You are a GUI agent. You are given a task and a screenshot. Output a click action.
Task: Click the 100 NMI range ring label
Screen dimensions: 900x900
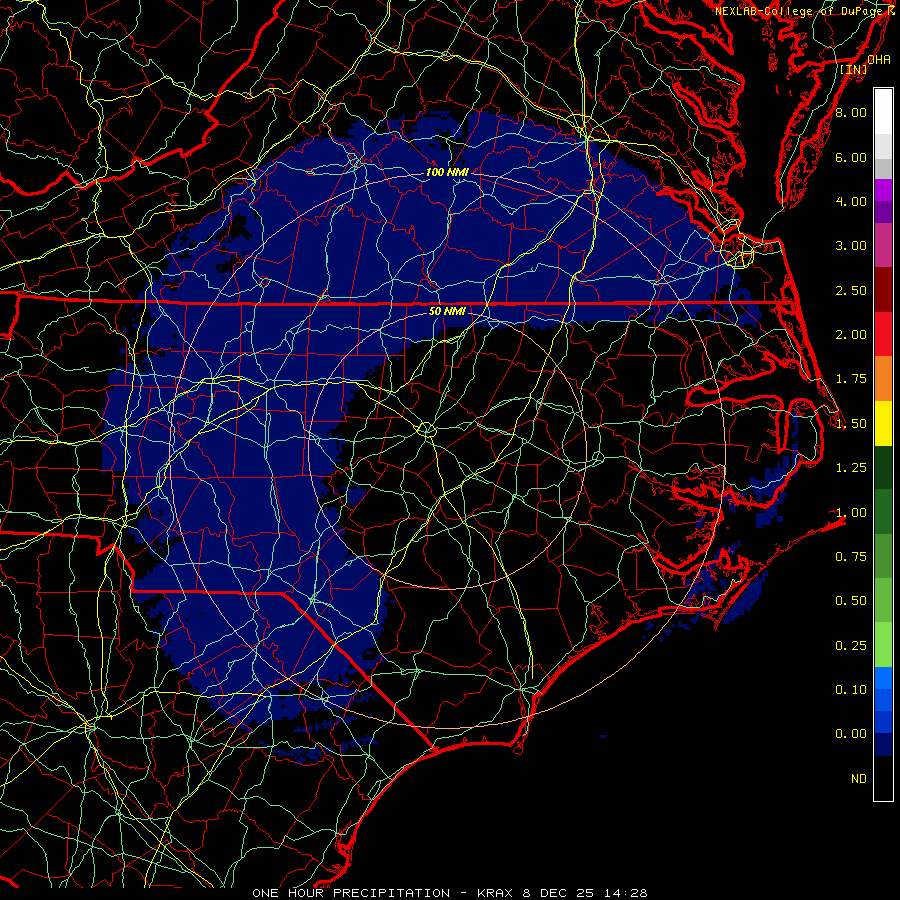[447, 172]
